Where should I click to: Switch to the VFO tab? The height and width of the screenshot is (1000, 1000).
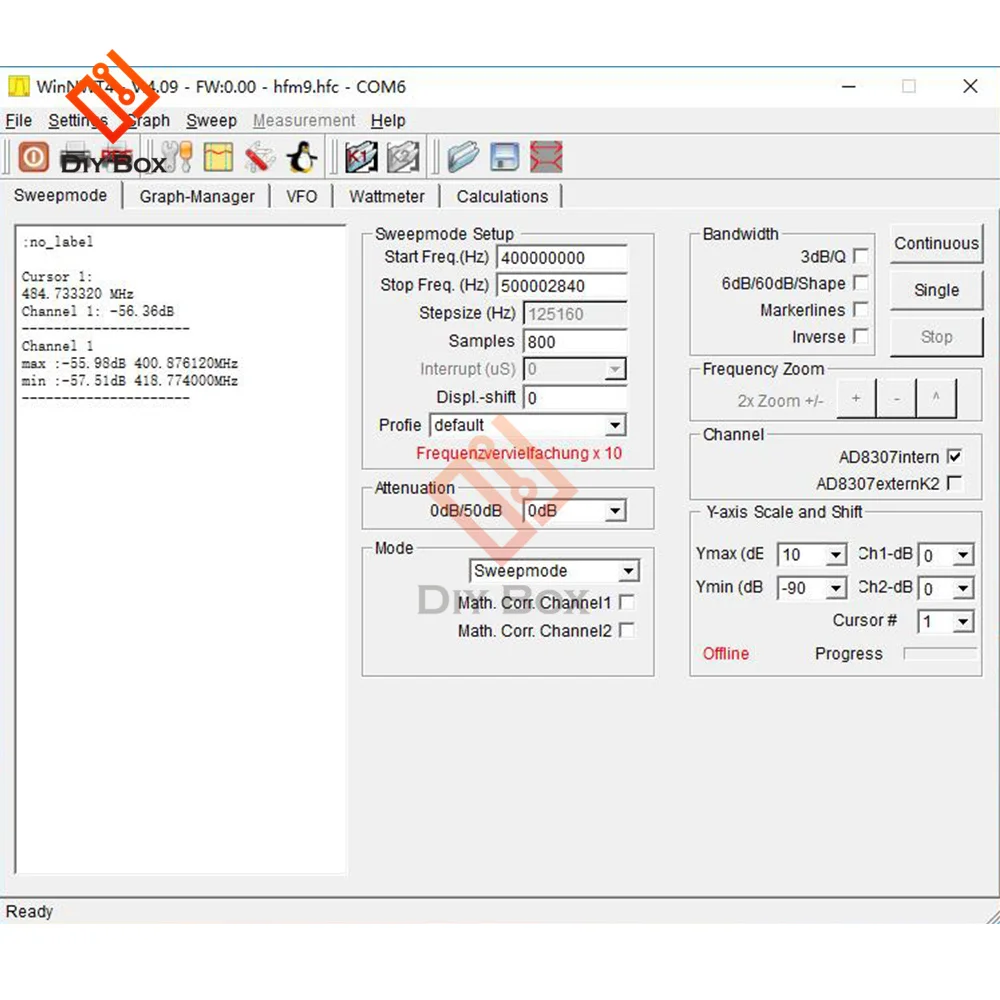[x=302, y=196]
